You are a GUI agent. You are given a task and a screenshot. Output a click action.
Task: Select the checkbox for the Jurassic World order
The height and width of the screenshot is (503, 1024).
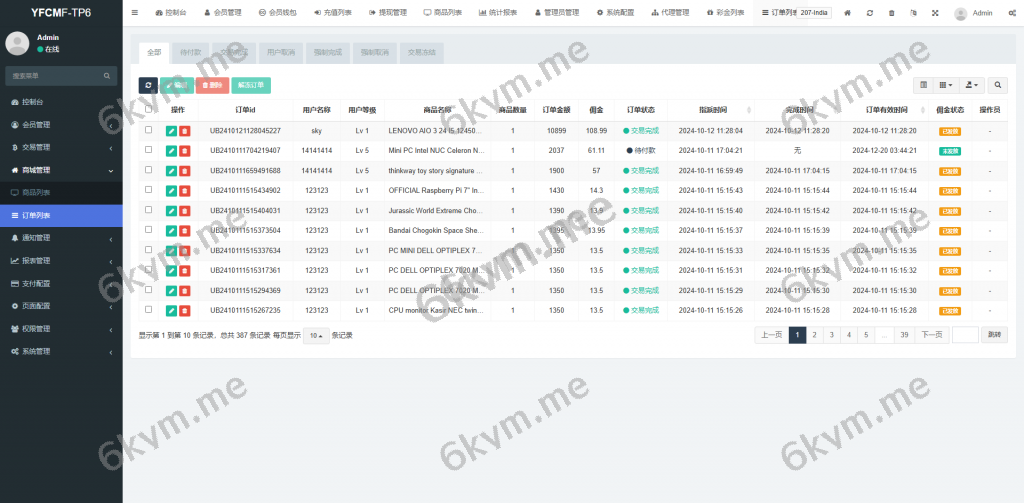point(149,210)
